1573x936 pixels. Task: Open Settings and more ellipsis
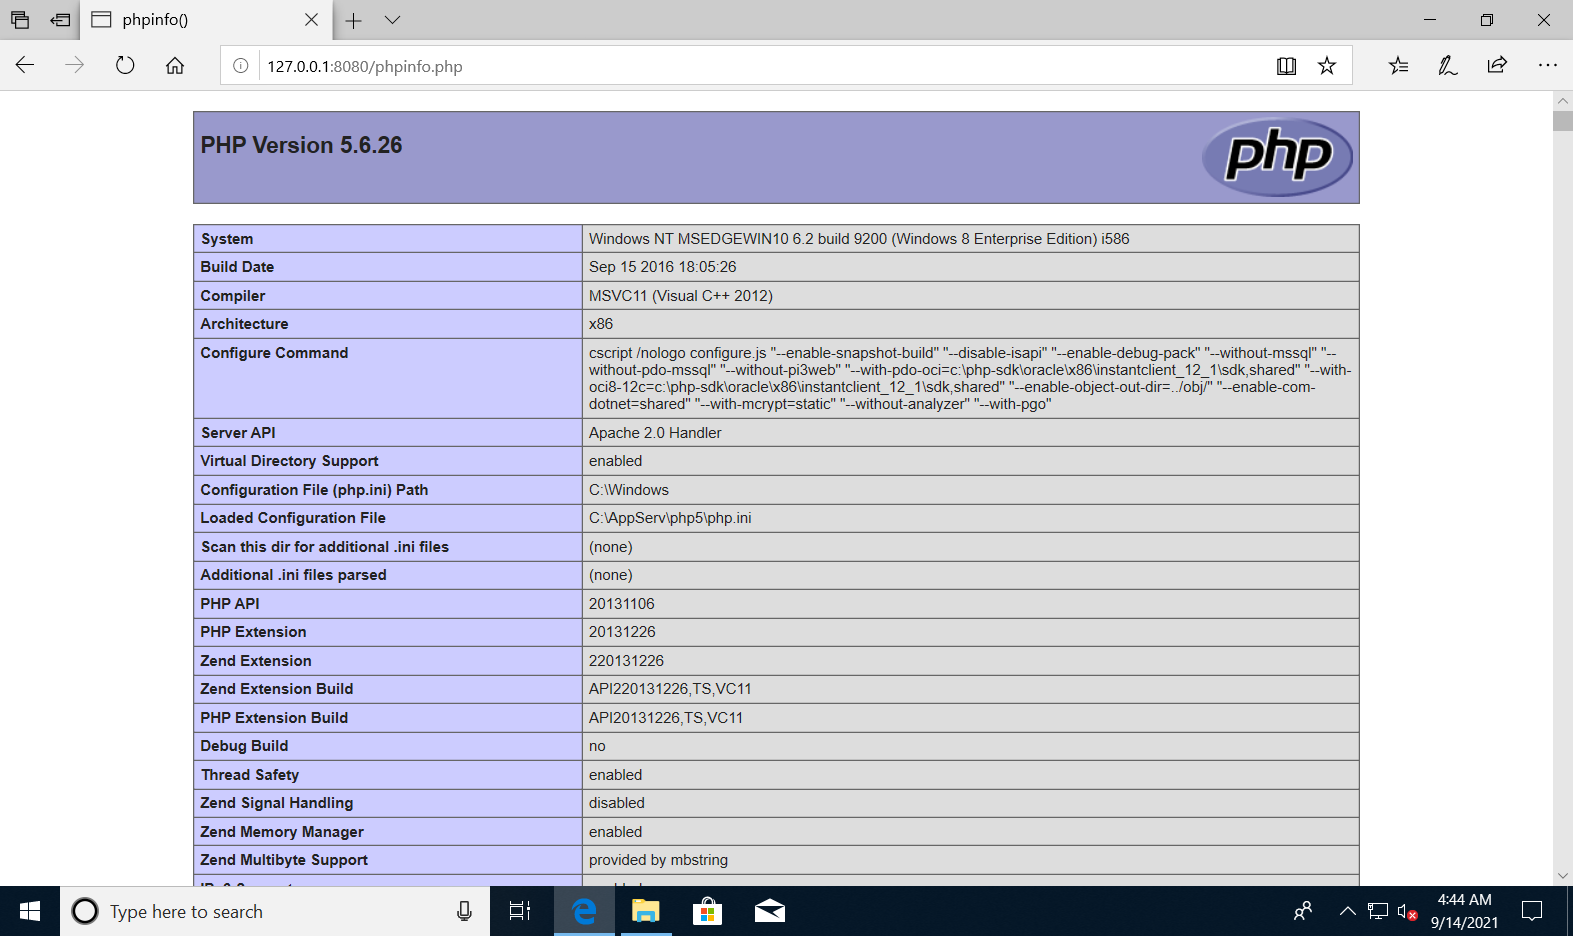coord(1547,66)
